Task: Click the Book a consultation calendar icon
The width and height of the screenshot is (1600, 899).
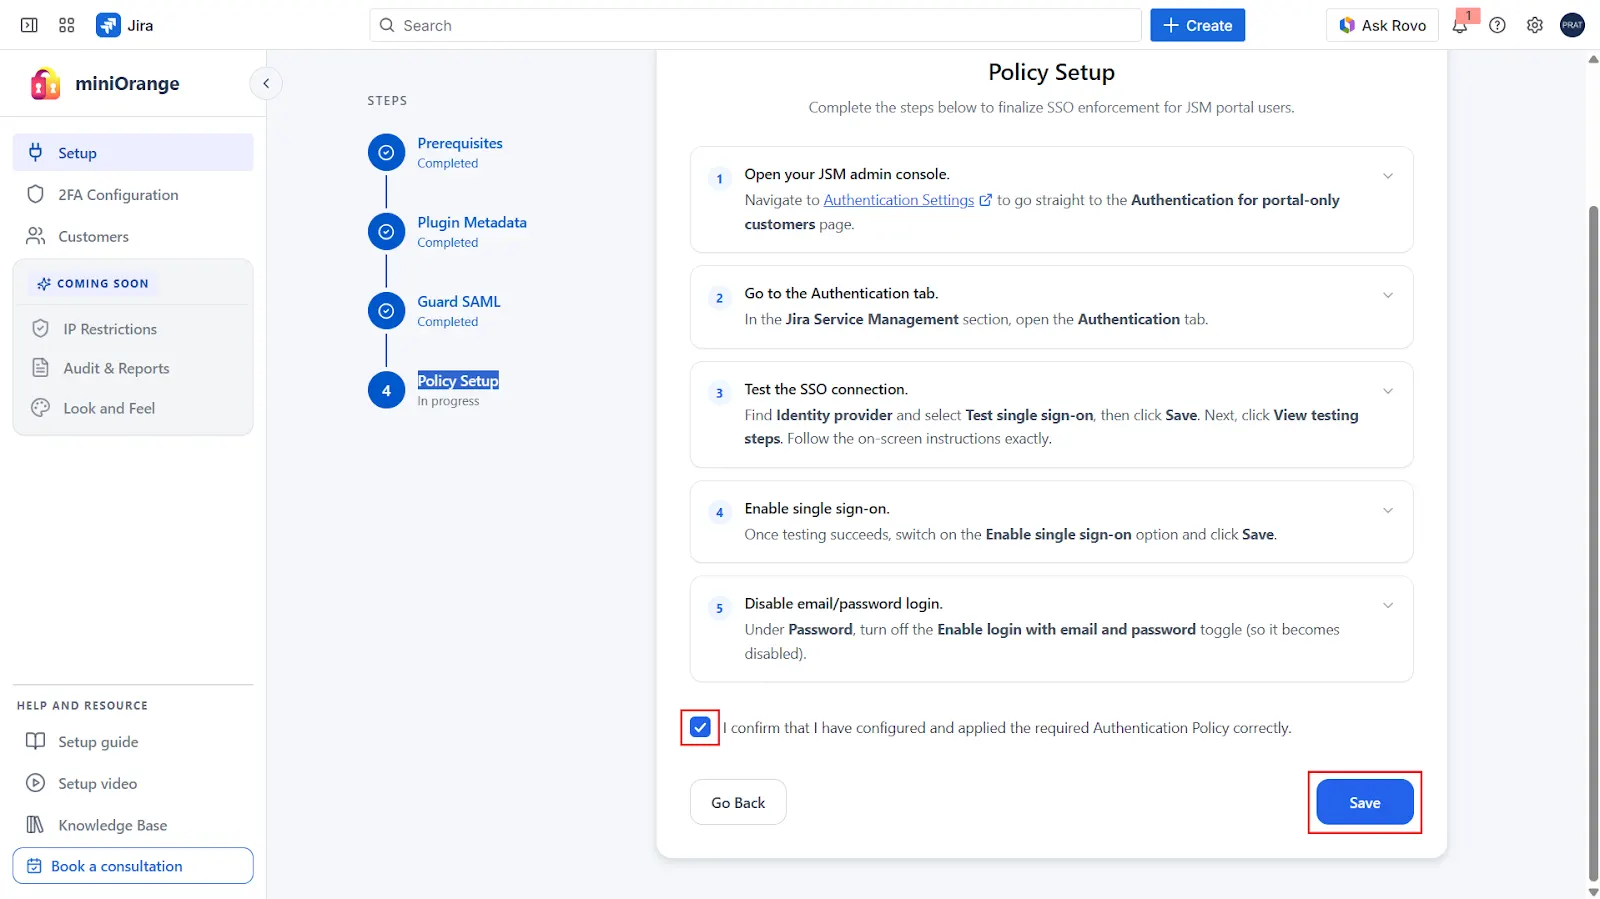Action: (34, 866)
